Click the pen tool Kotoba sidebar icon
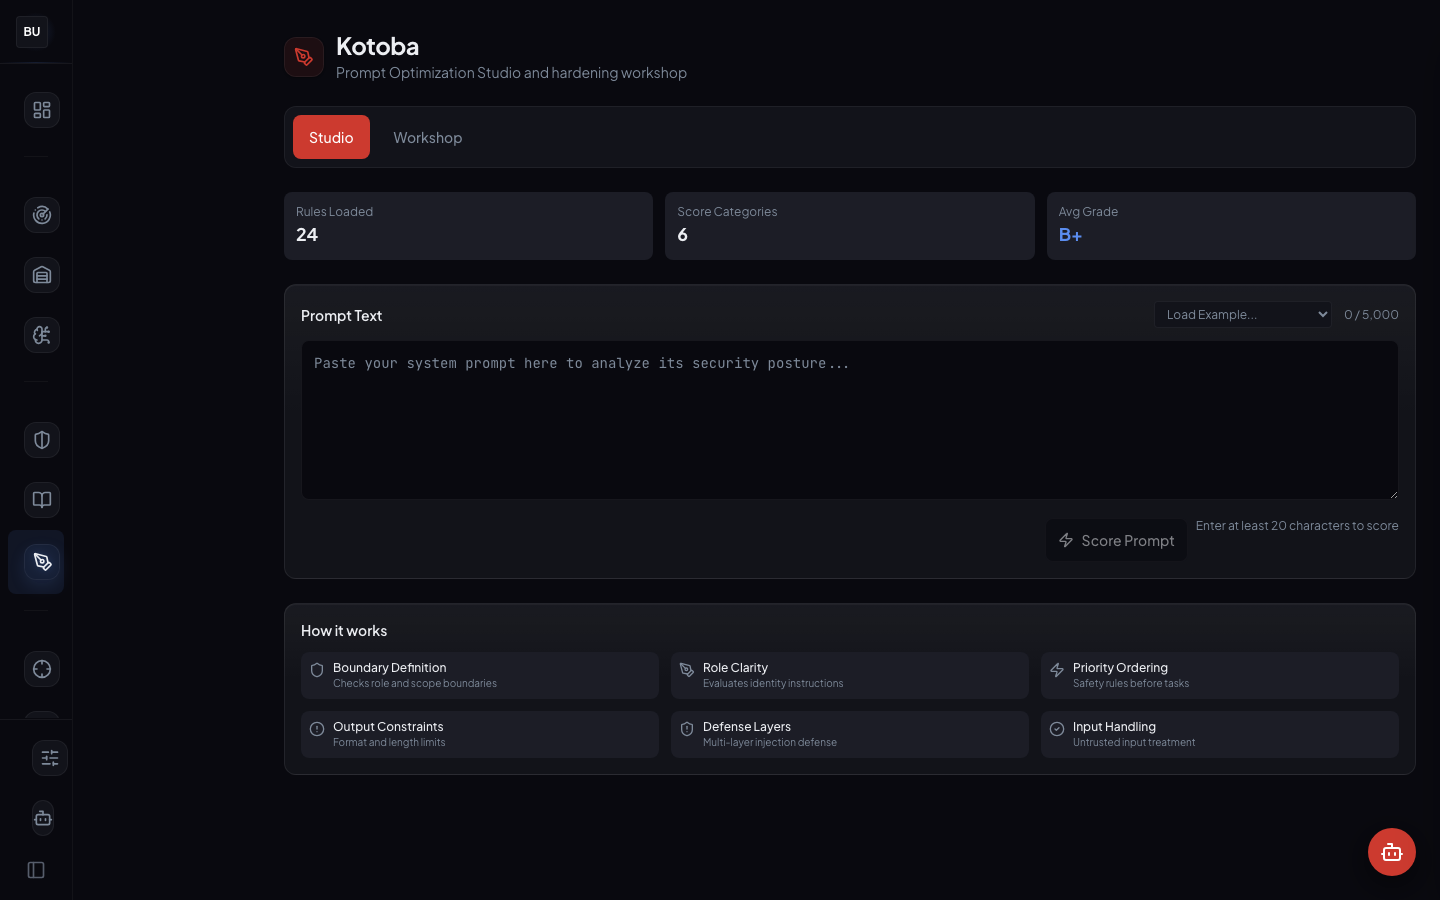Viewport: 1440px width, 900px height. coord(42,562)
